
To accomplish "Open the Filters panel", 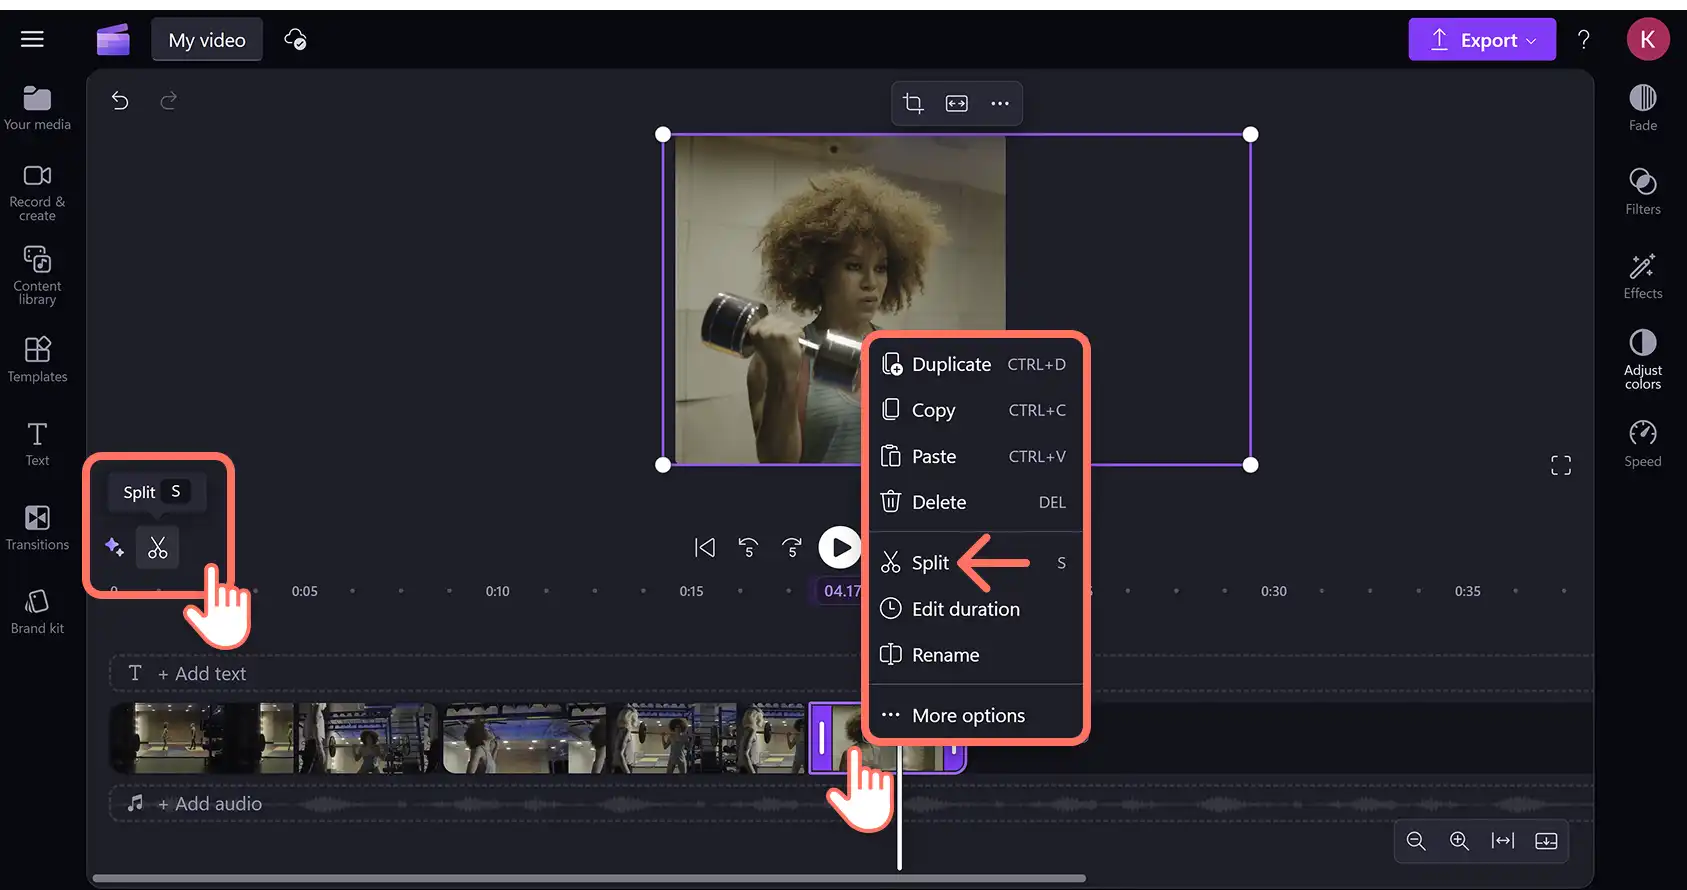I will [x=1643, y=192].
